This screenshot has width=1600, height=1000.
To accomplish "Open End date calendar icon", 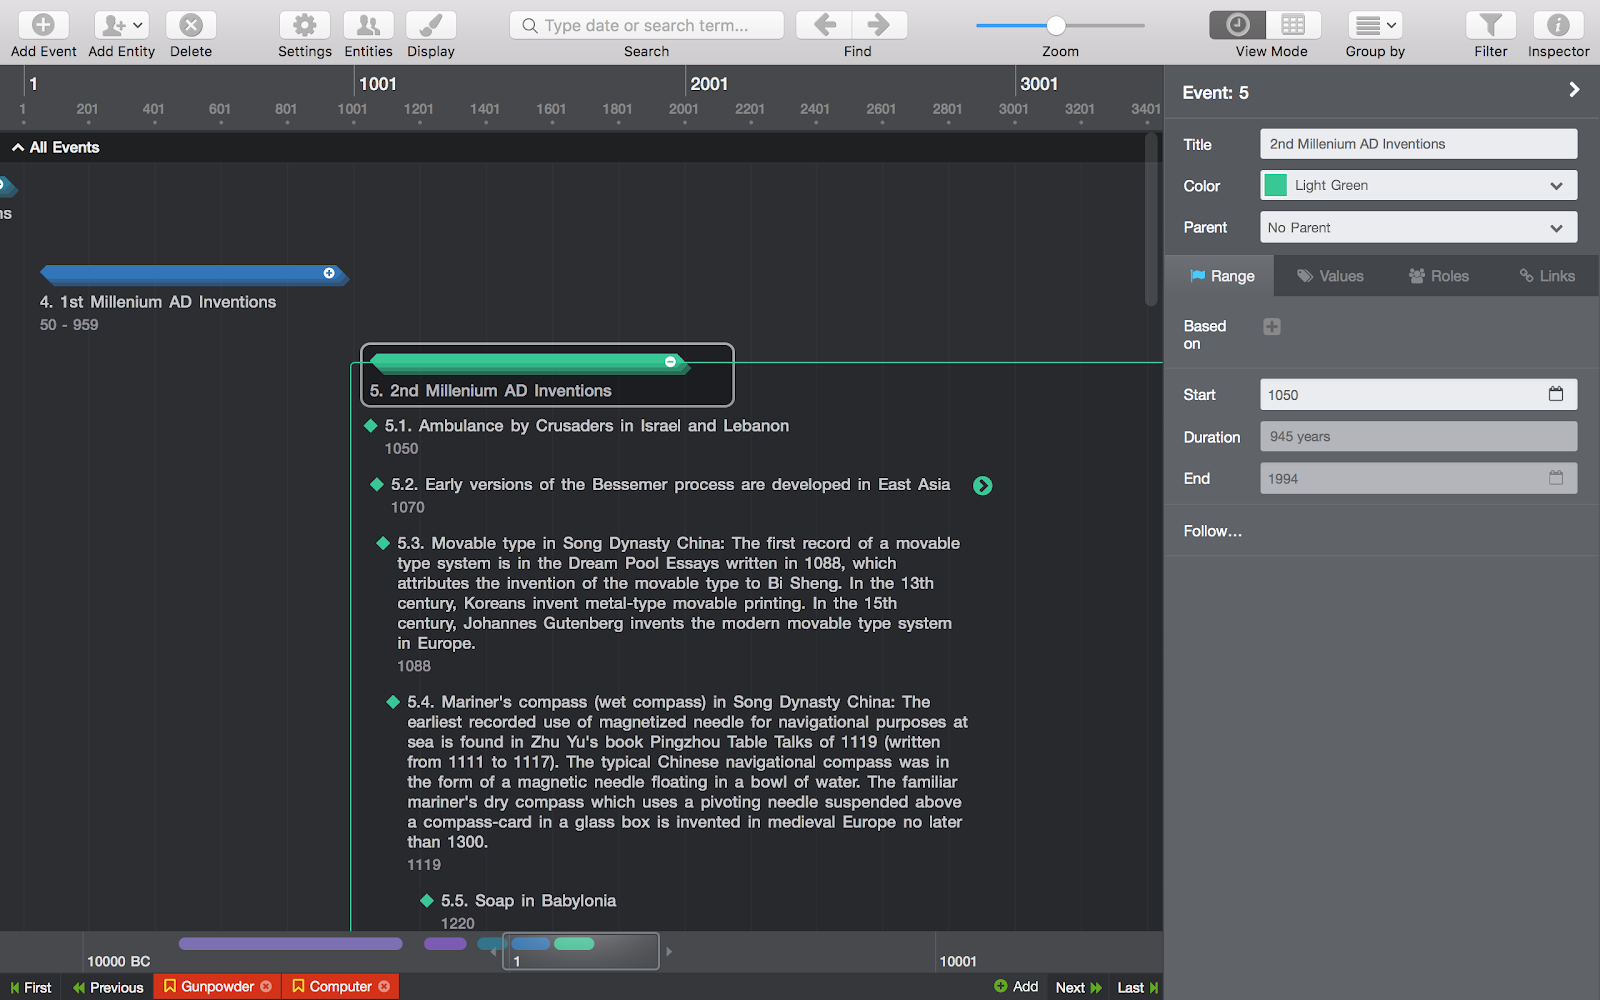I will pos(1556,478).
